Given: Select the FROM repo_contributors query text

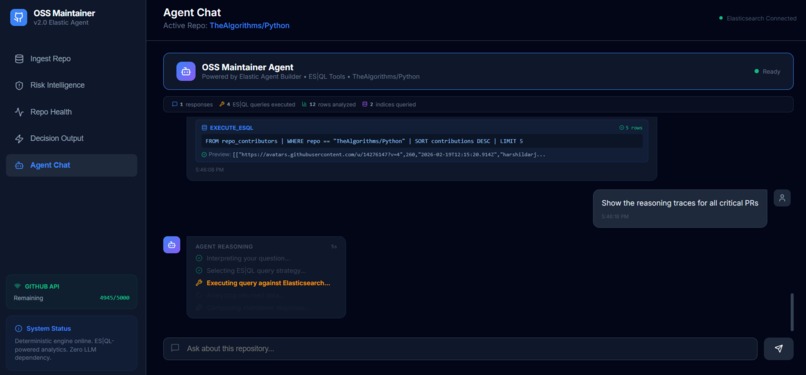Looking at the screenshot, I should 364,141.
